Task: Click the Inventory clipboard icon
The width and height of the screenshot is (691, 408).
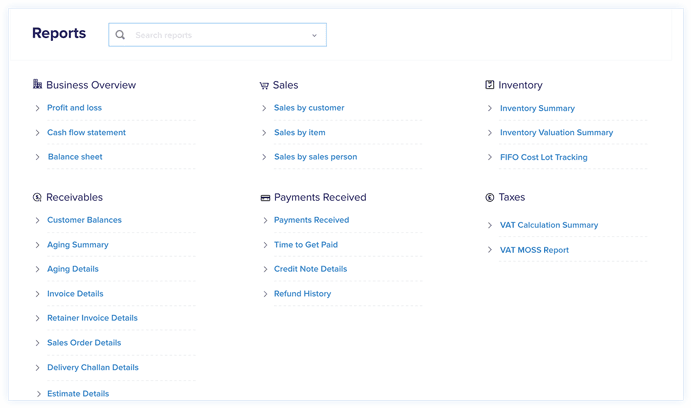Action: pyautogui.click(x=490, y=85)
